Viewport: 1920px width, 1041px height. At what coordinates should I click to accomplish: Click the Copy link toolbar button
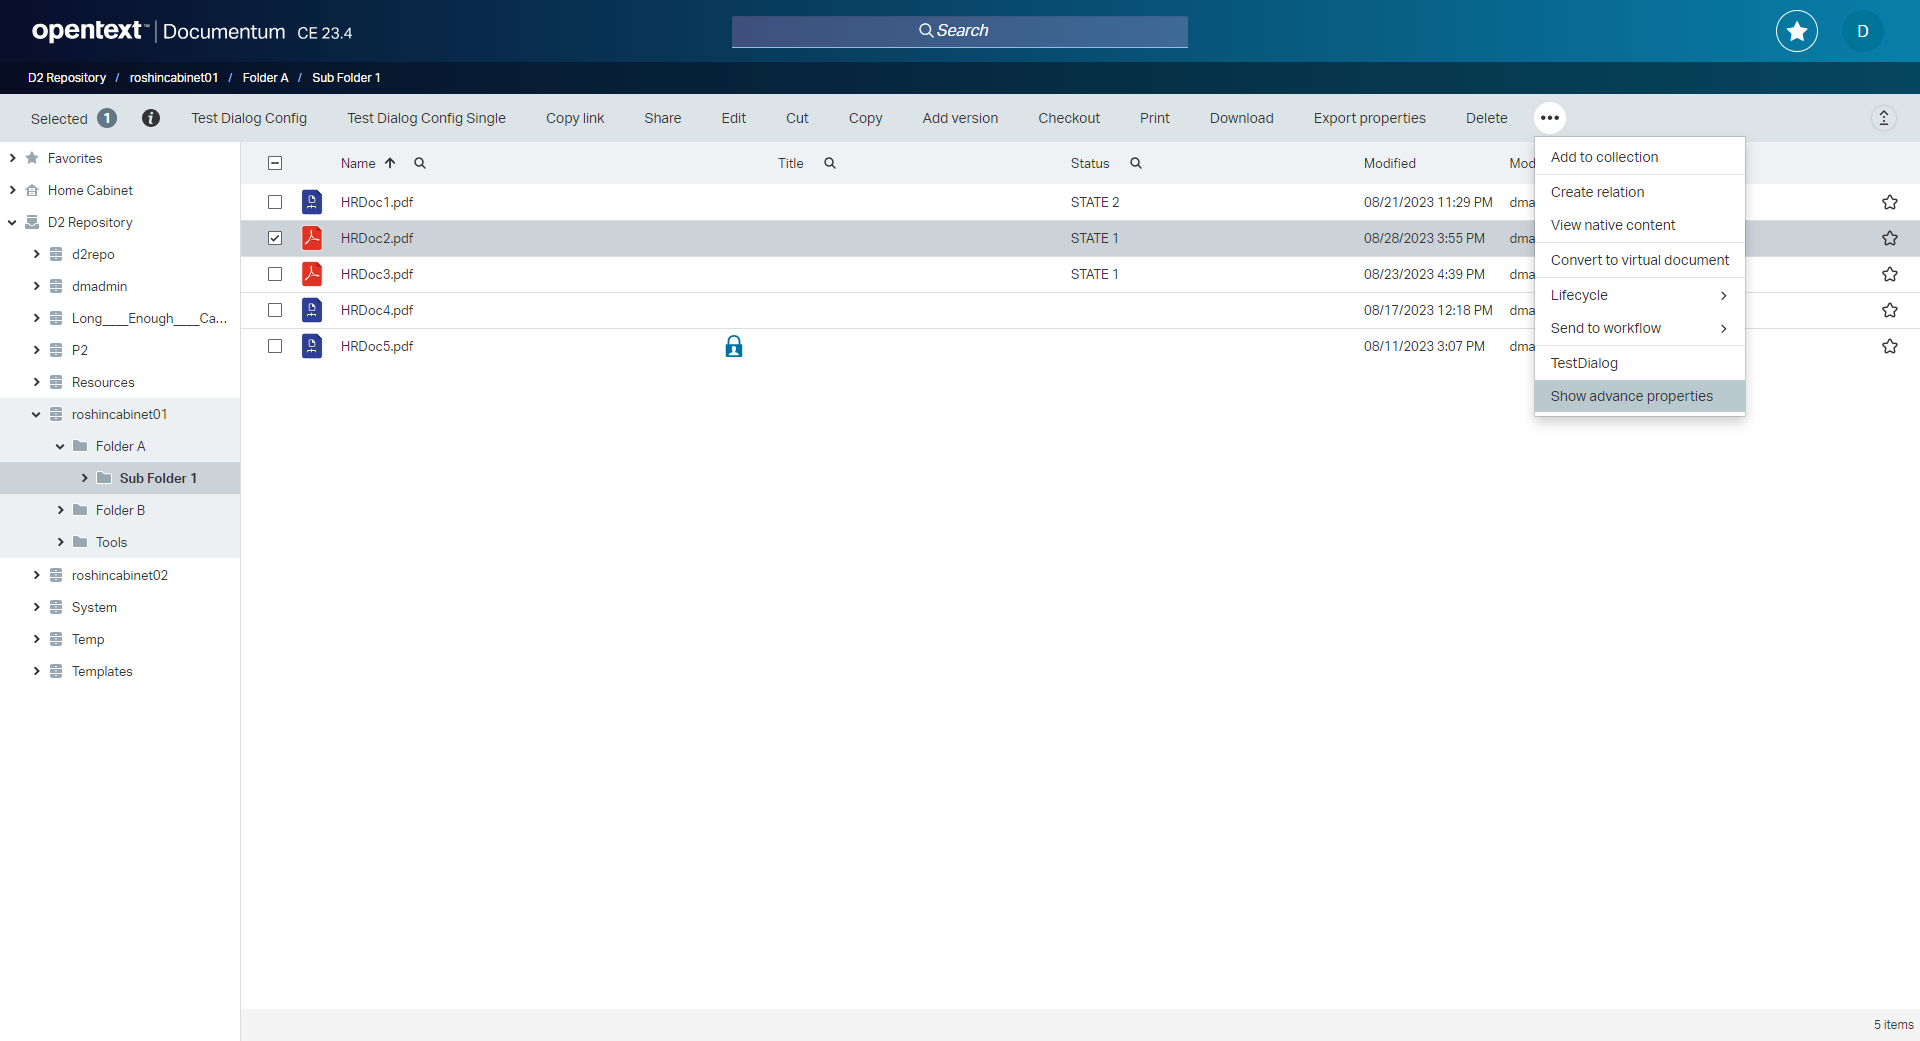pyautogui.click(x=575, y=118)
